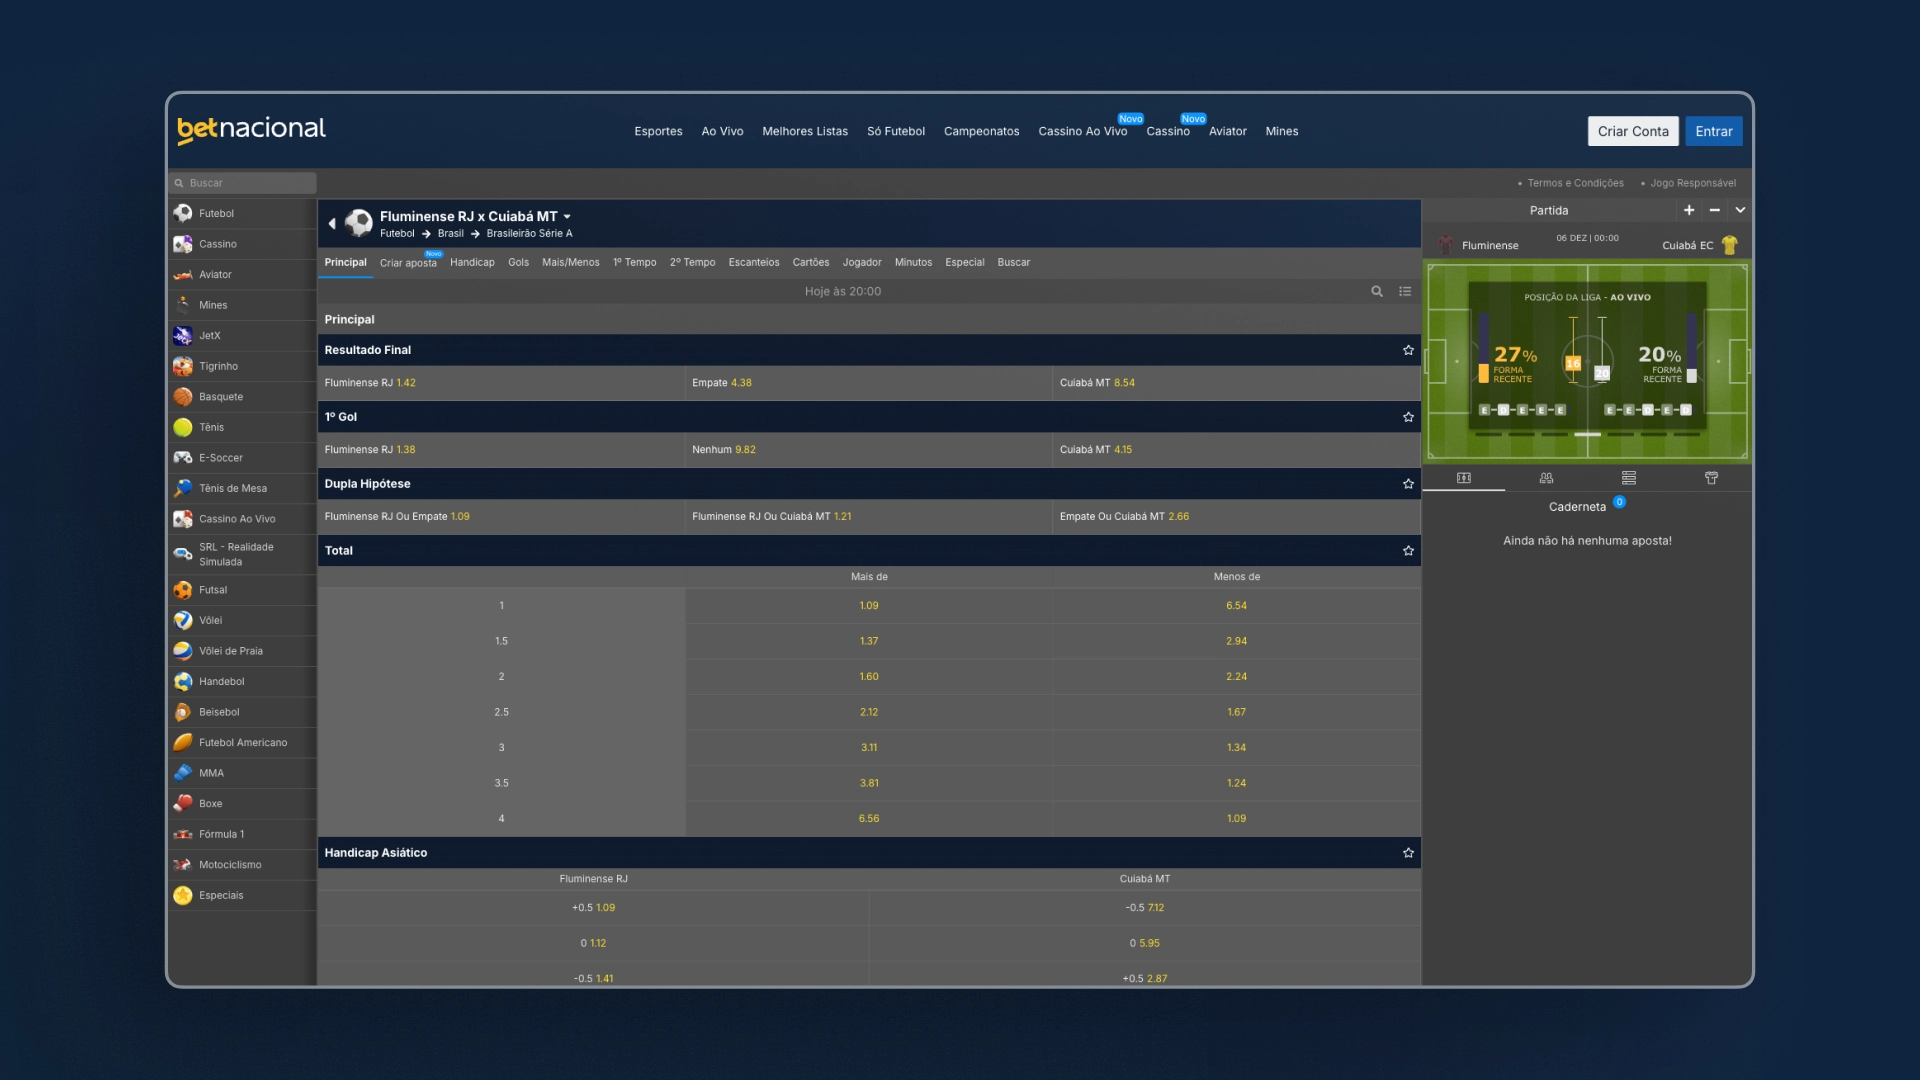Click the market list view icon
This screenshot has height=1080, width=1920.
click(x=1405, y=292)
